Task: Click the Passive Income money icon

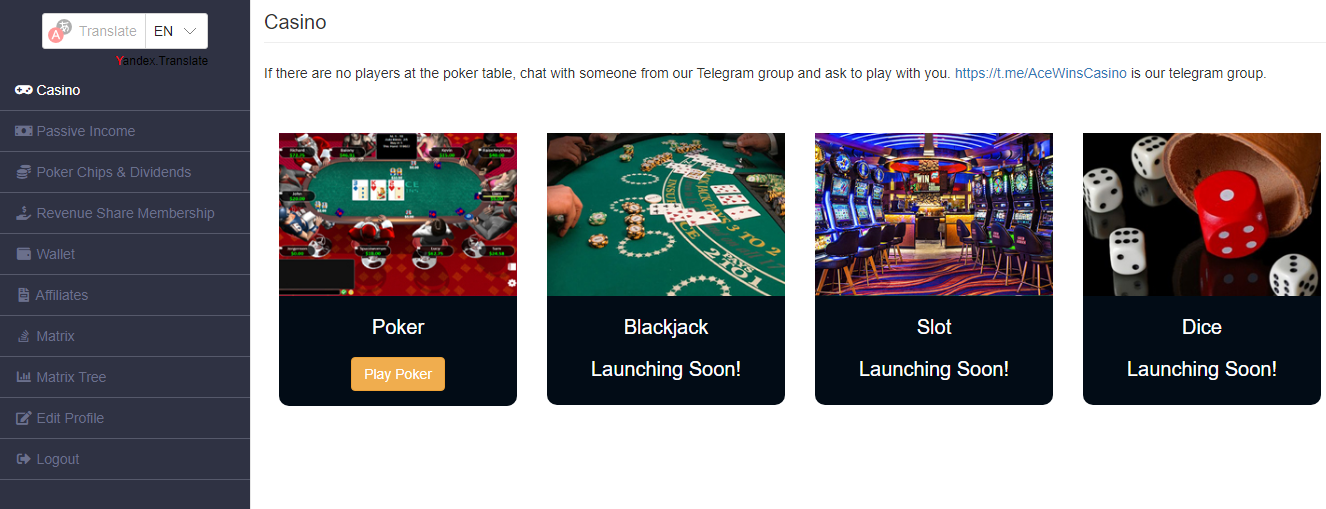Action: (x=24, y=131)
